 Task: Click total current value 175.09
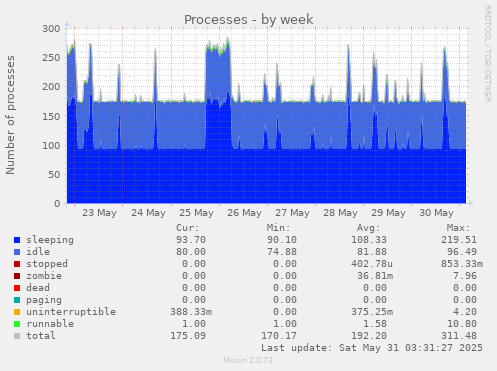pyautogui.click(x=188, y=336)
